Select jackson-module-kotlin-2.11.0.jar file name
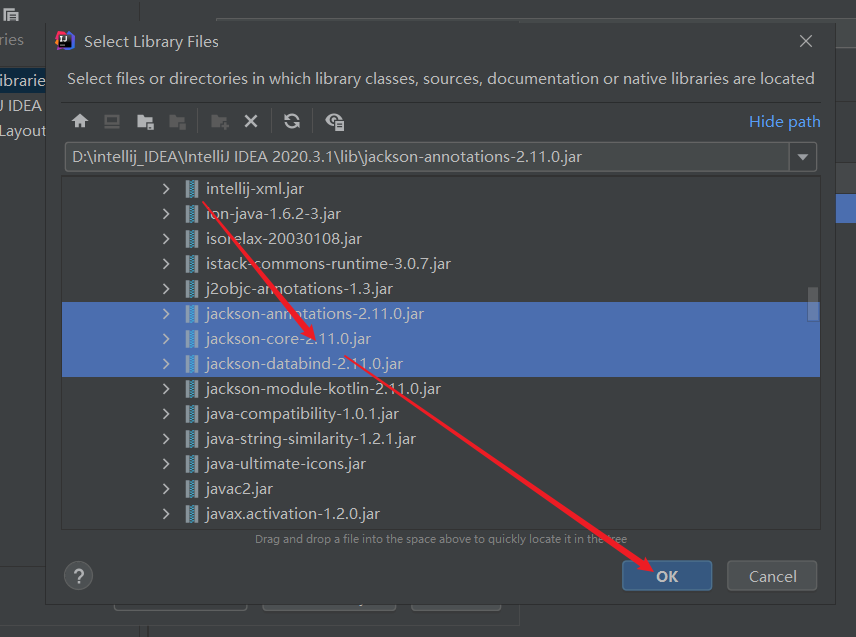Viewport: 856px width, 637px height. point(323,389)
